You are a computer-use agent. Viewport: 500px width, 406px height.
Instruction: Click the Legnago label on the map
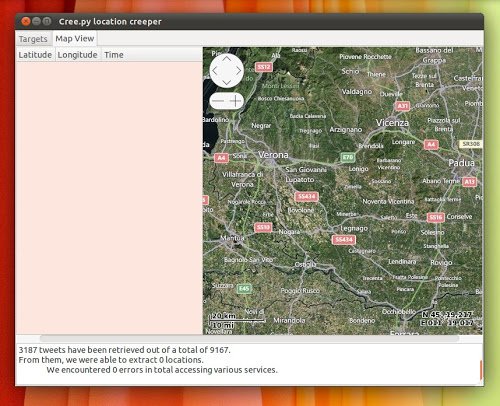coord(354,228)
